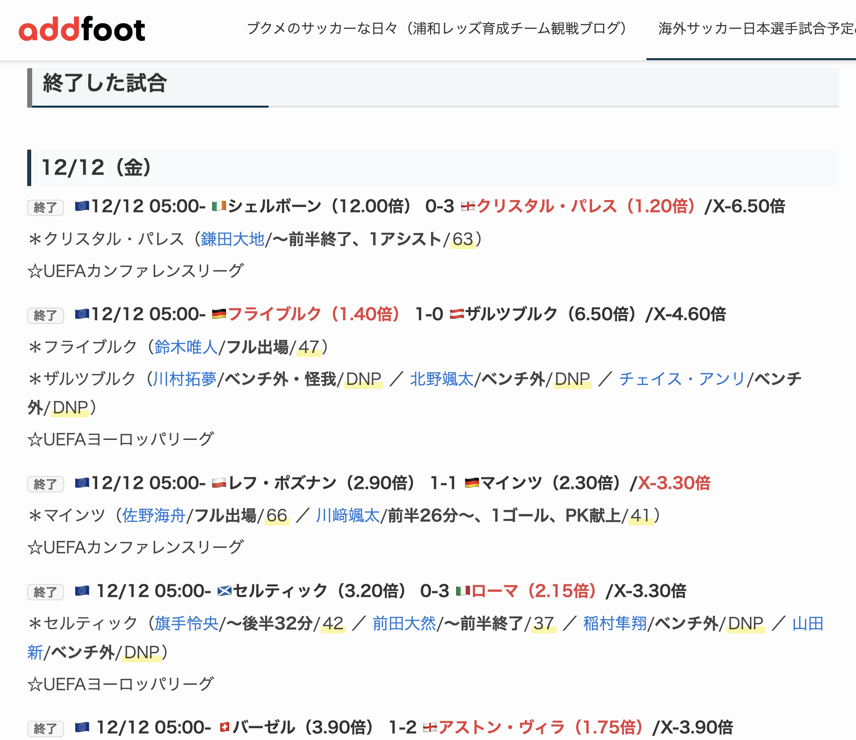856x740 pixels.
Task: Go to the 佐野海舟 player page
Action: point(154,516)
